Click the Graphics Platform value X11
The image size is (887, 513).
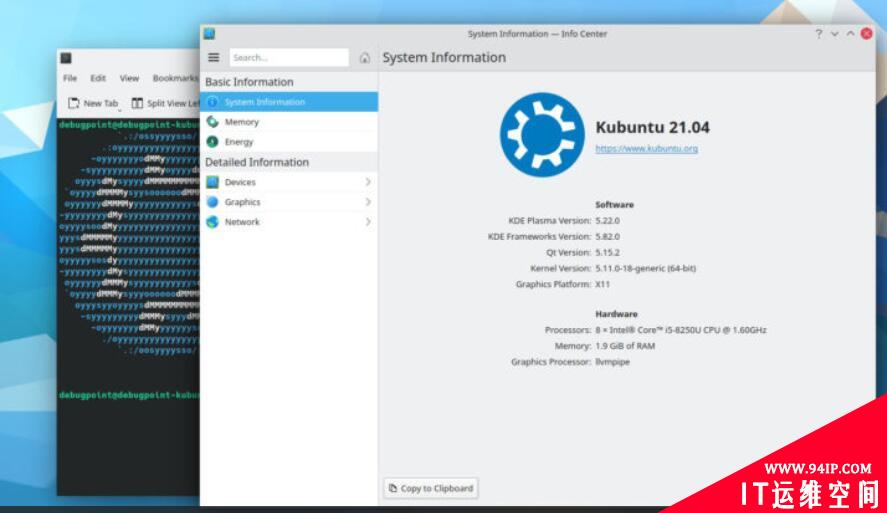tap(602, 284)
